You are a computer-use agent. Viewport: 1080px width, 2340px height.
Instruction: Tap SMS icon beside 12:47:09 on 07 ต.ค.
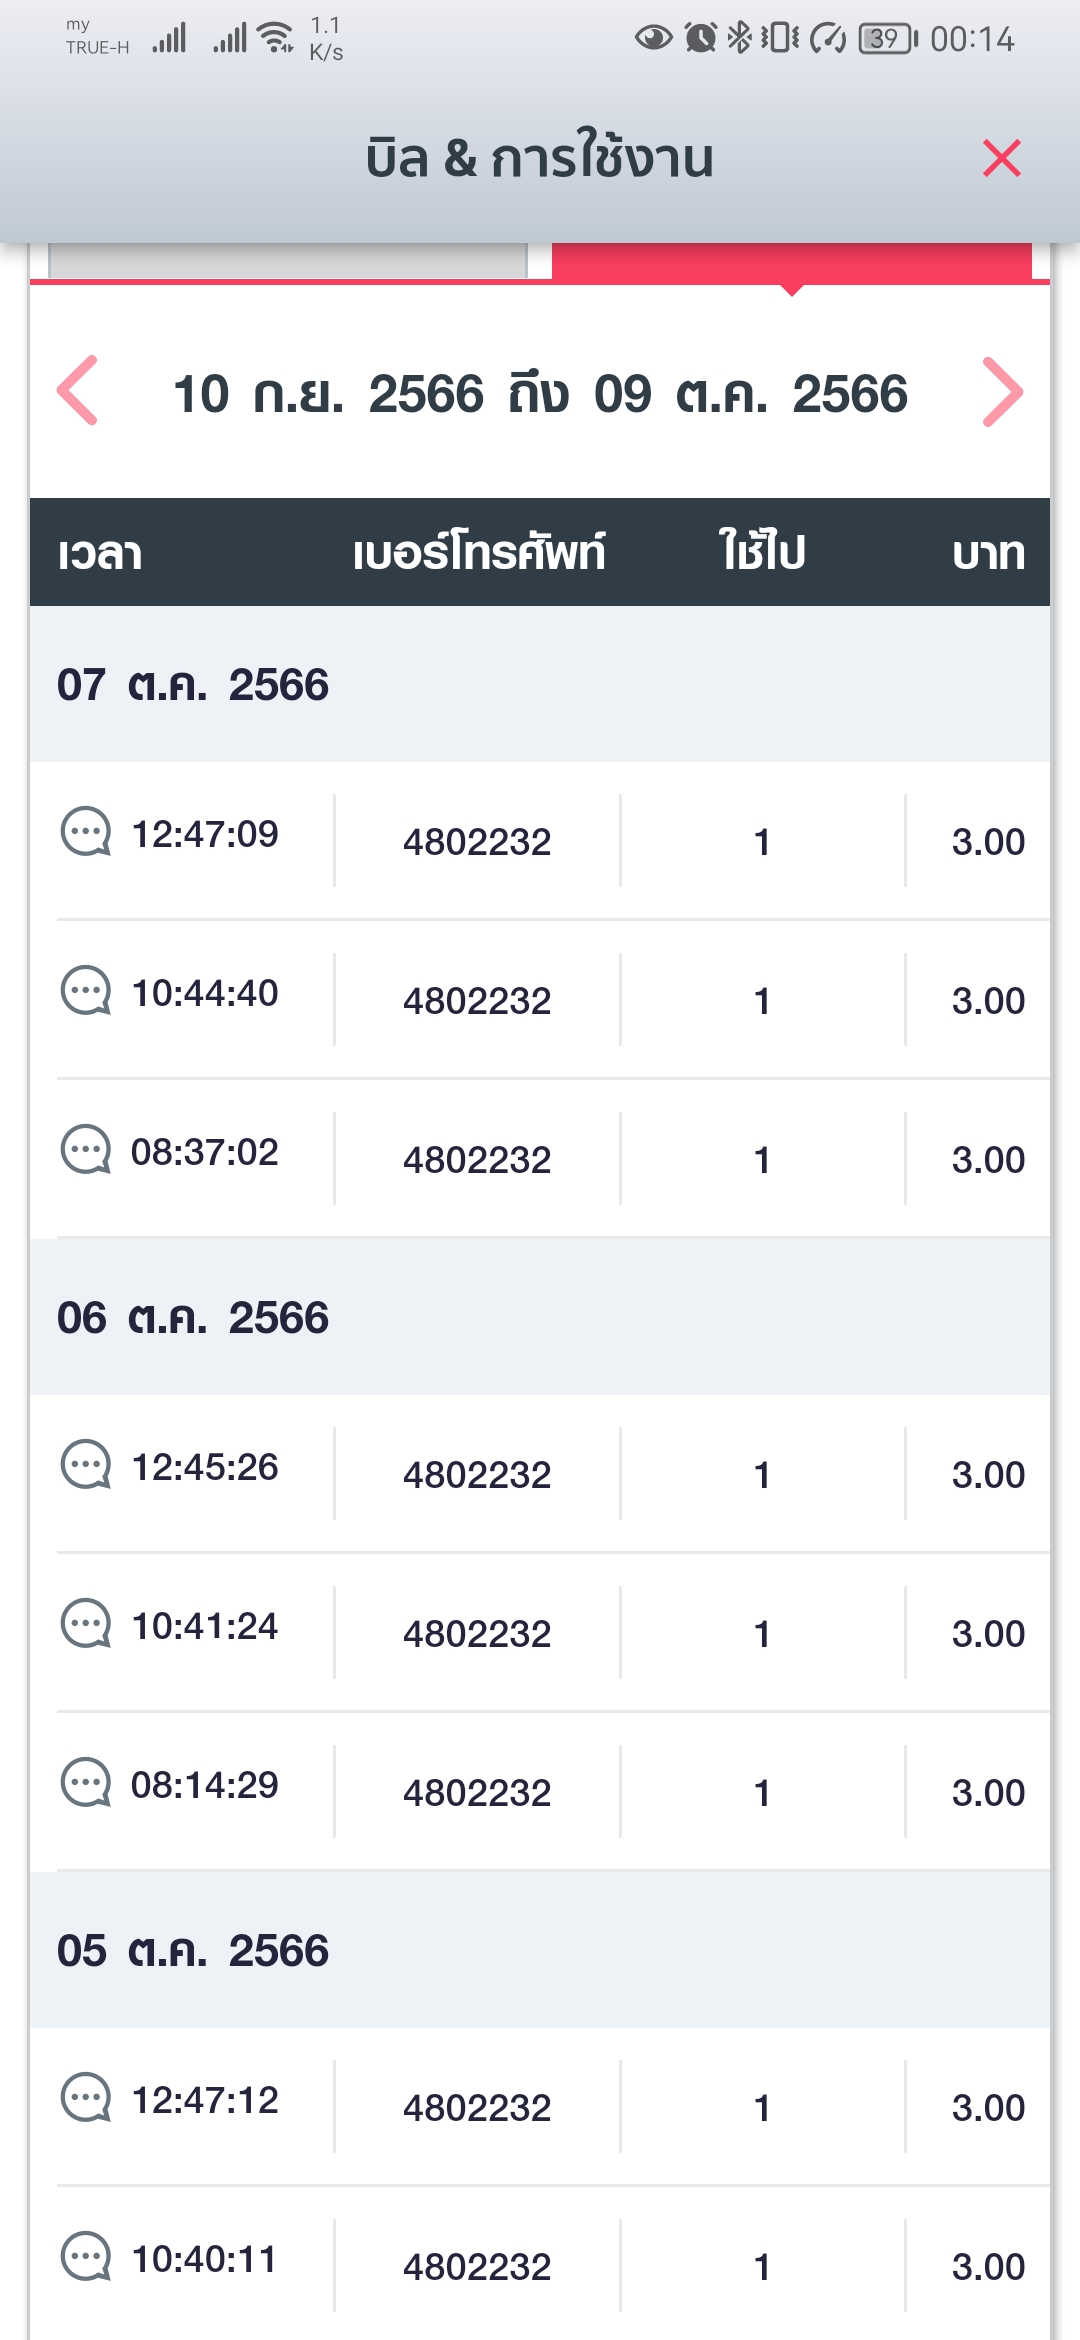pos(86,832)
